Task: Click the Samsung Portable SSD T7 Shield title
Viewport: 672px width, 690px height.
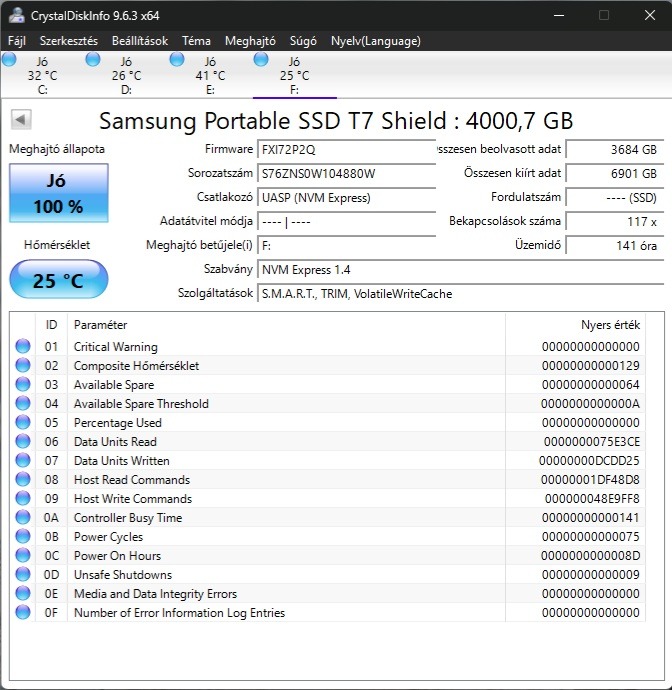Action: point(336,121)
